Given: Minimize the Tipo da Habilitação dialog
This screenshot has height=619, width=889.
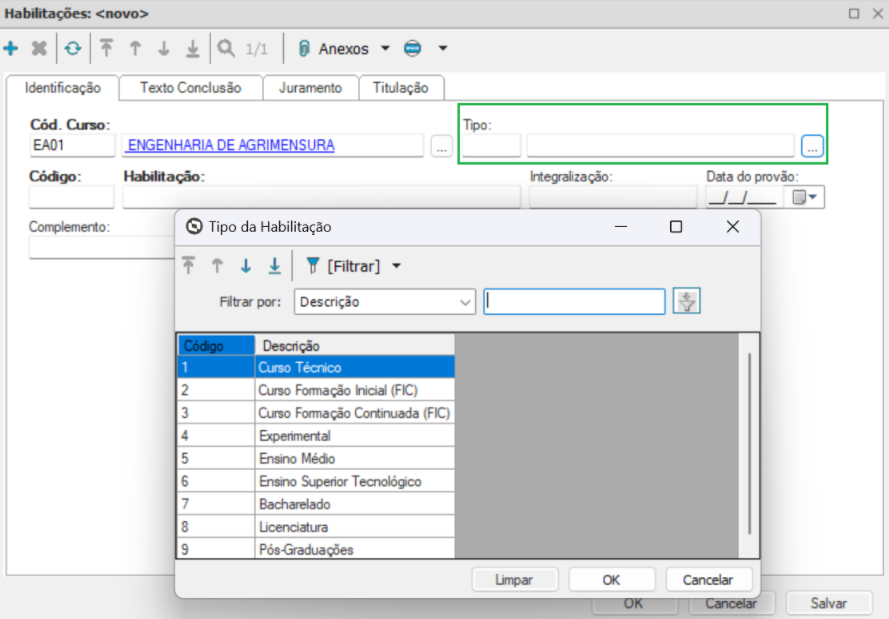Looking at the screenshot, I should click(x=621, y=227).
